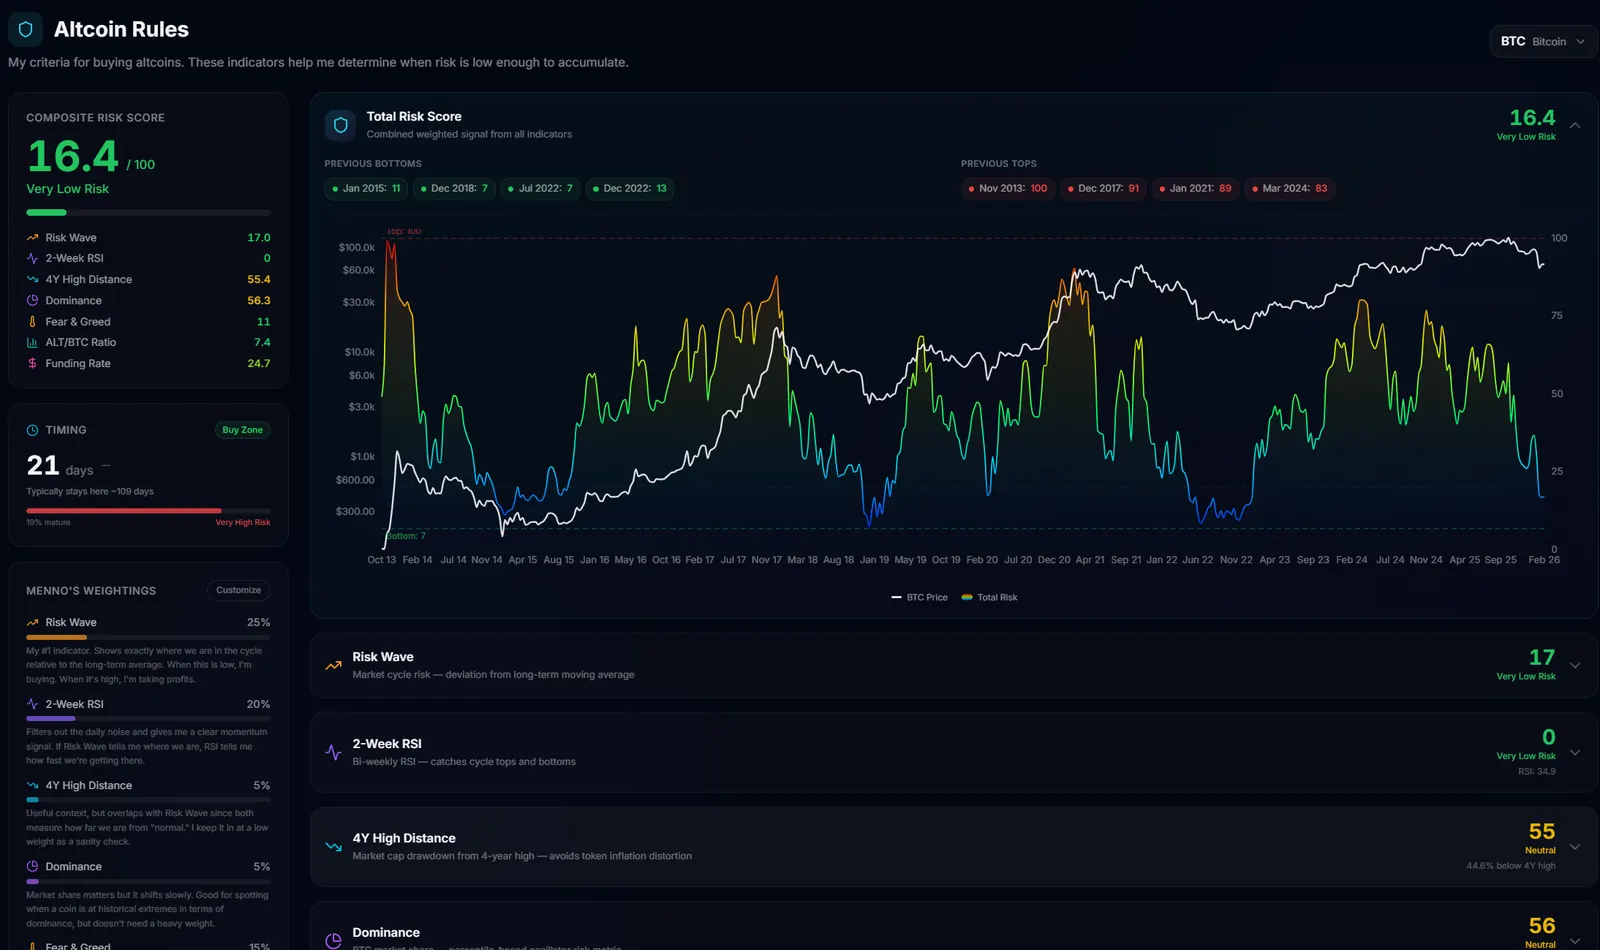Expand the 4Y High Distance row
This screenshot has width=1600, height=950.
point(1575,846)
